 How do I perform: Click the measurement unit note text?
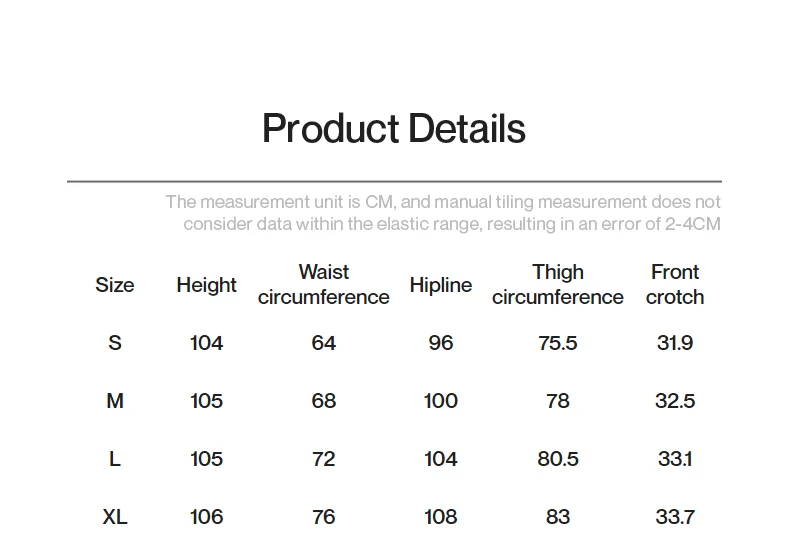[442, 213]
